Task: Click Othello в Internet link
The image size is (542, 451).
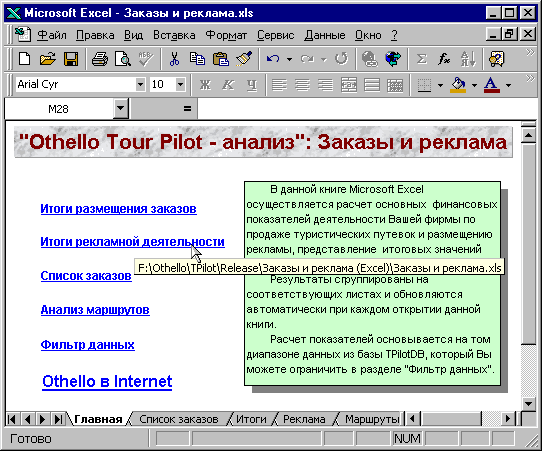Action: coord(107,382)
